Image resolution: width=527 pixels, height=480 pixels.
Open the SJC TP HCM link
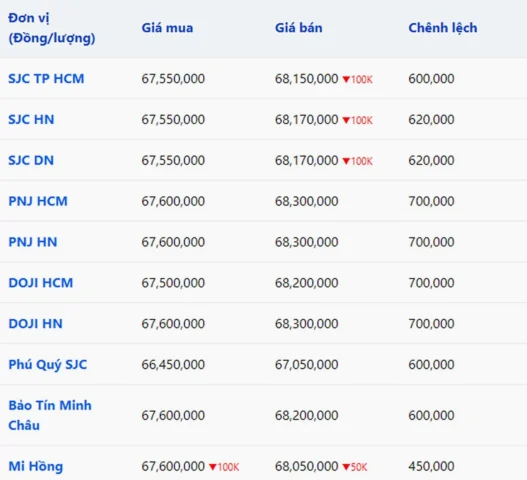pos(46,79)
